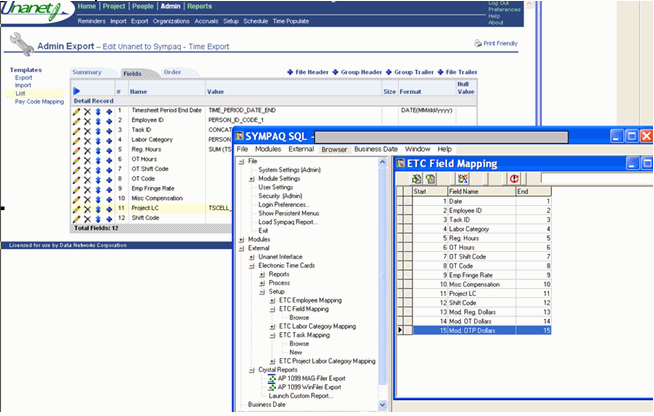Click second toolbar icon in ETC Field Mapping
The width and height of the screenshot is (654, 416).
click(x=430, y=179)
